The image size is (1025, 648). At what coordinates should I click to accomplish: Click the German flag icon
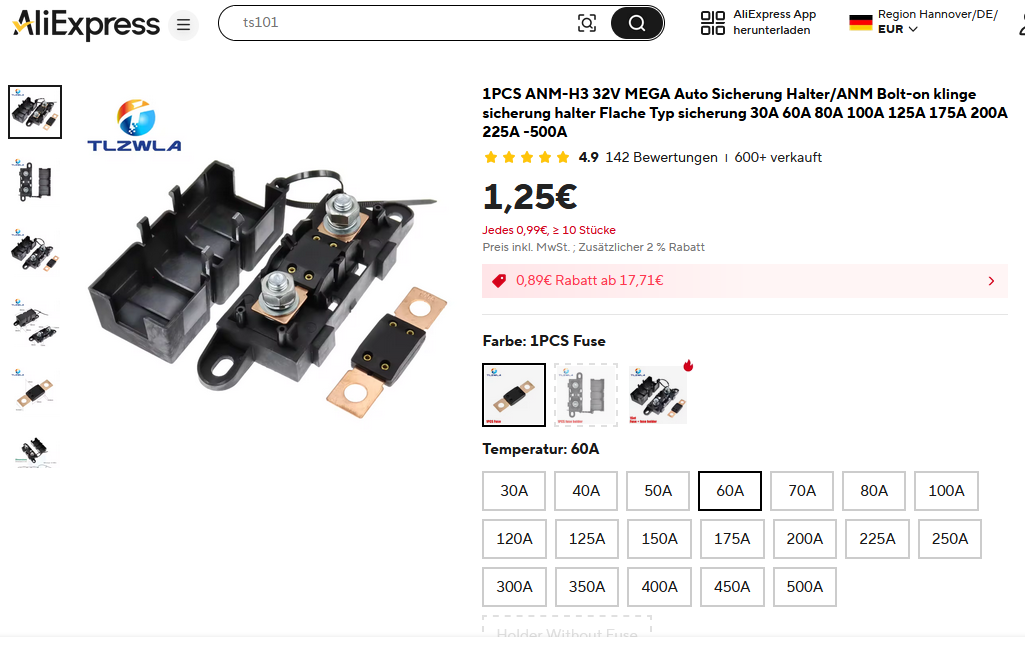[860, 22]
